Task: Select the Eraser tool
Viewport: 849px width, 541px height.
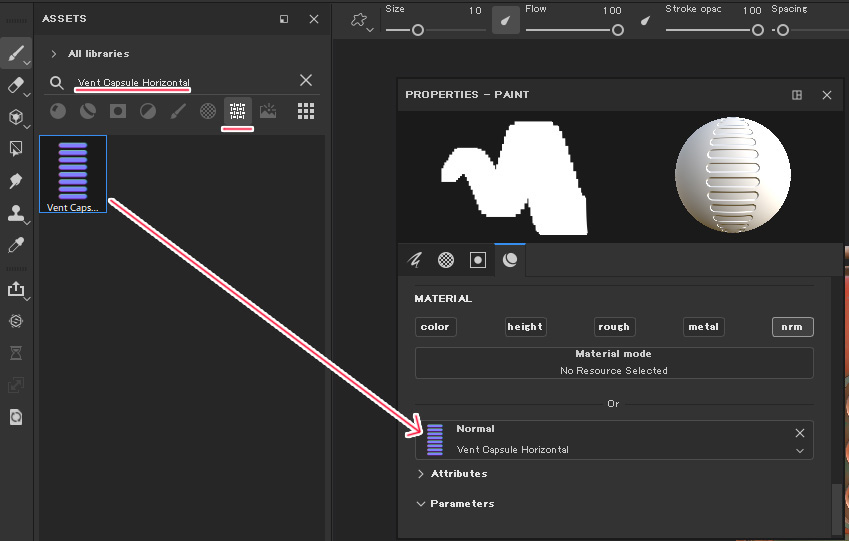Action: coord(15,85)
